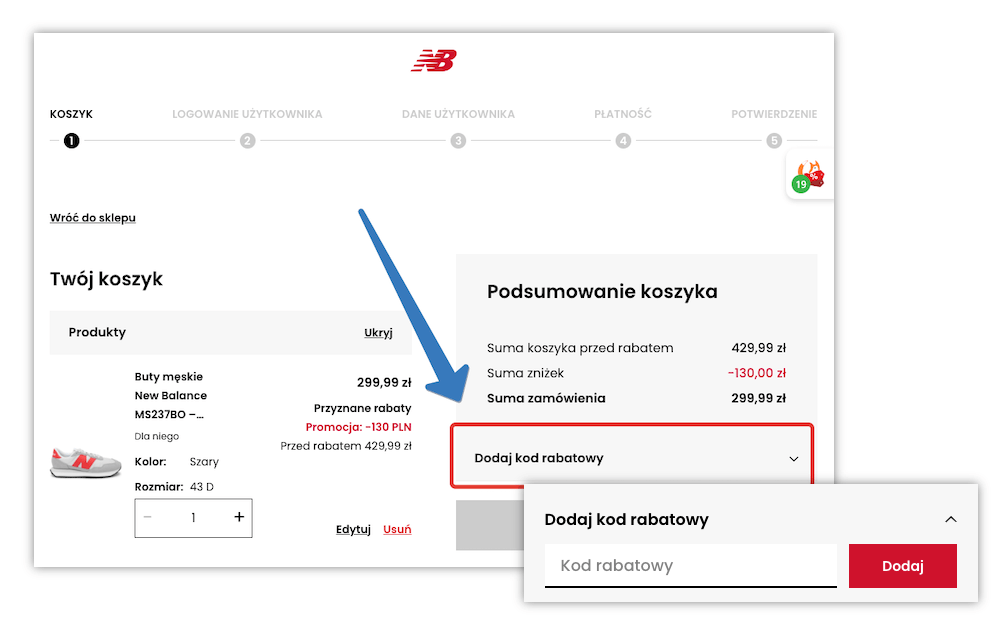Viewport: 1000px width, 620px height.
Task: Click step circle 1 for Koszyk
Action: (x=70, y=141)
